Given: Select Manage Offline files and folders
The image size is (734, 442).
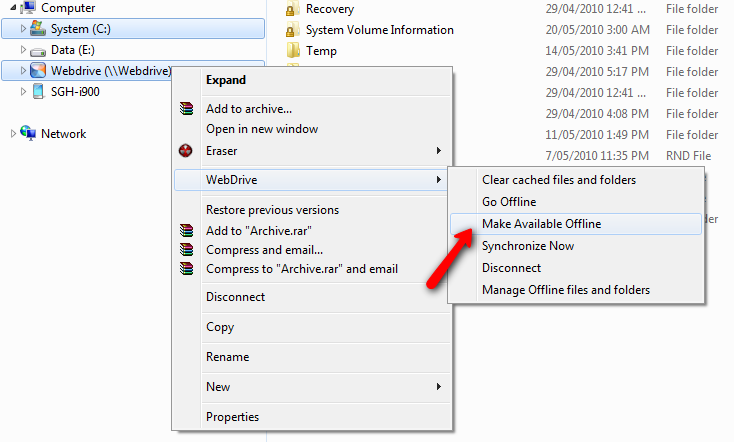Looking at the screenshot, I should pos(565,290).
